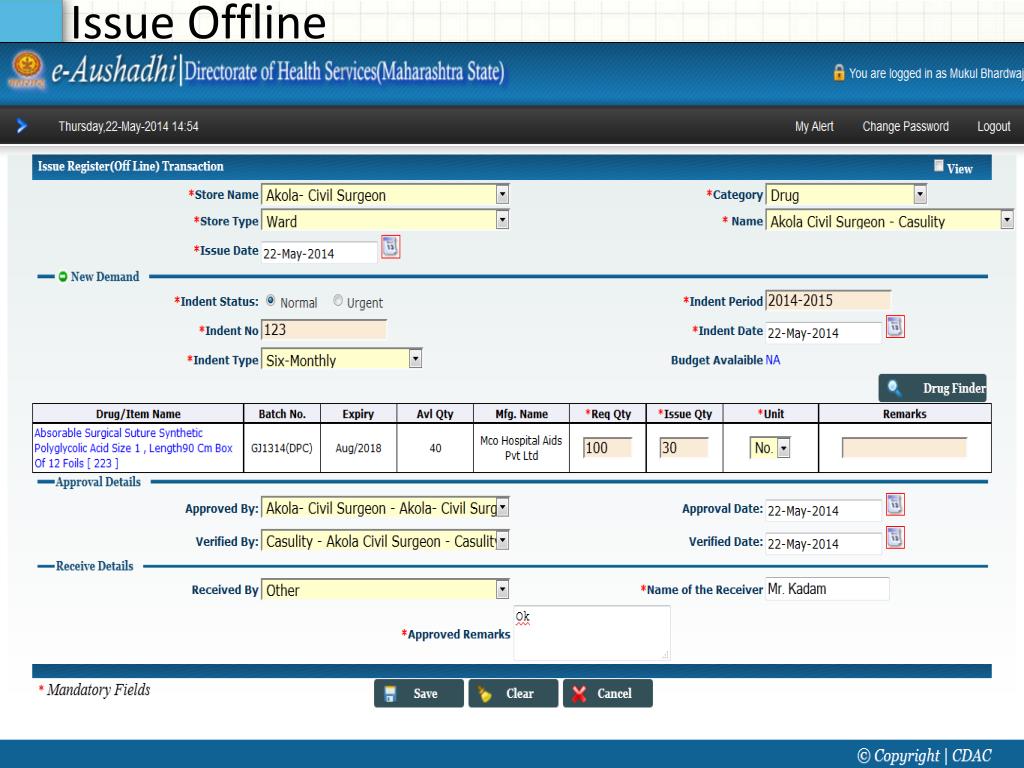Click the Drug/Item Name column header

138,413
